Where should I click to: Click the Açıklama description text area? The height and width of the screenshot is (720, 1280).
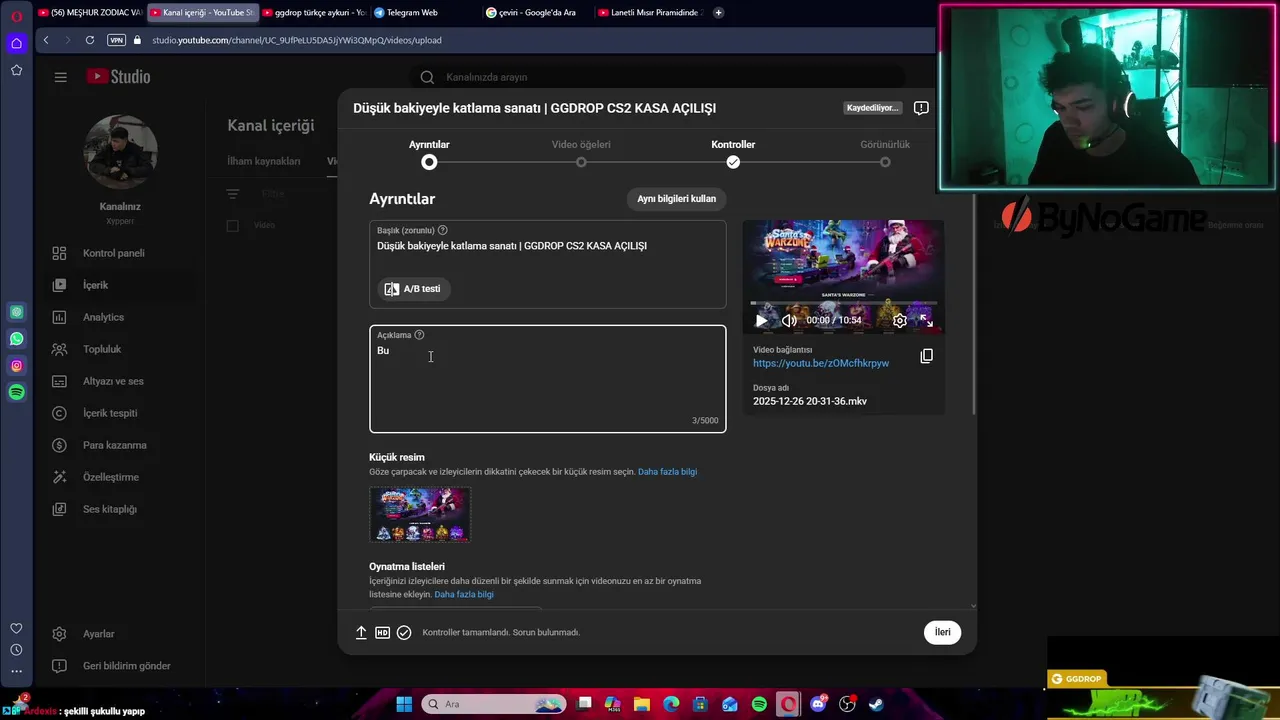(547, 380)
